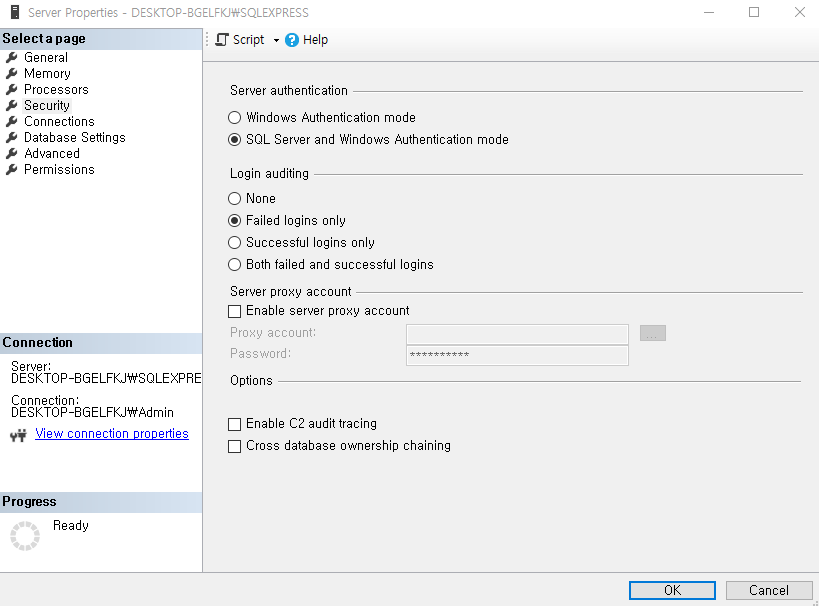Open the Advanced page
Screen dimensions: 819x606
[x=52, y=154]
